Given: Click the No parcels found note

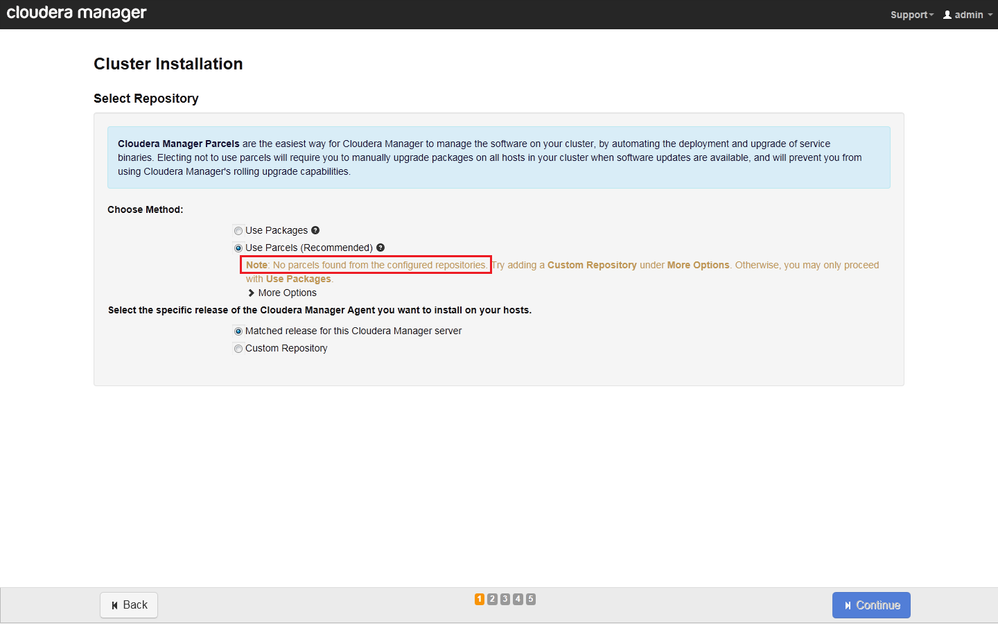Looking at the screenshot, I should [366, 265].
